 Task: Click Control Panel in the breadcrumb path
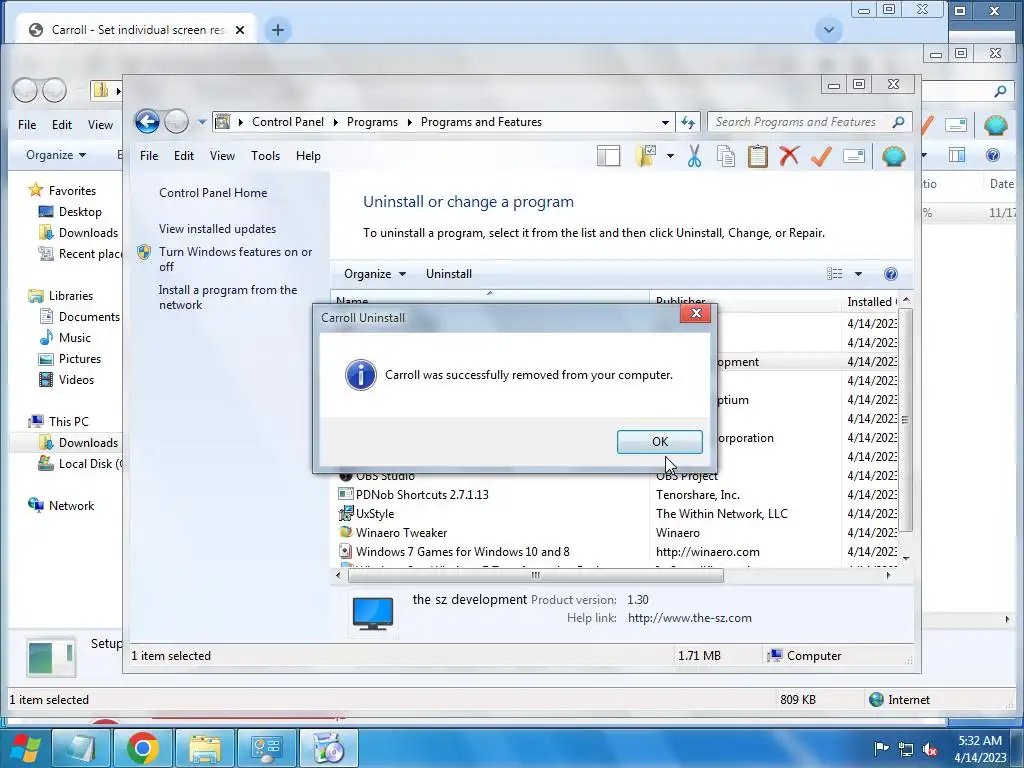[x=287, y=122]
